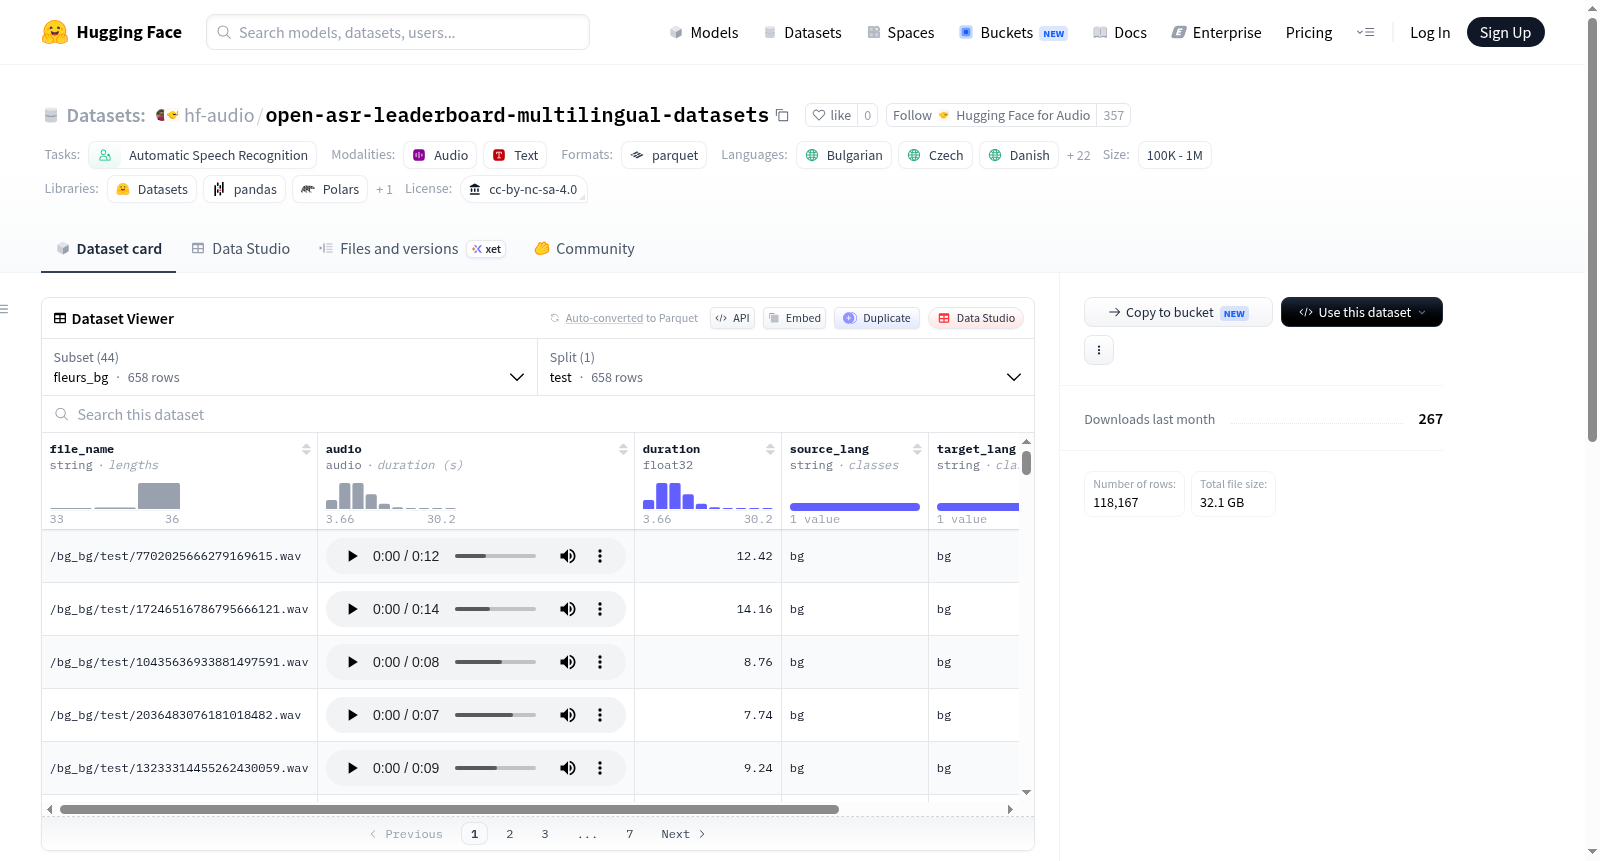
Task: Duplicate the dataset viewer
Action: (x=877, y=318)
